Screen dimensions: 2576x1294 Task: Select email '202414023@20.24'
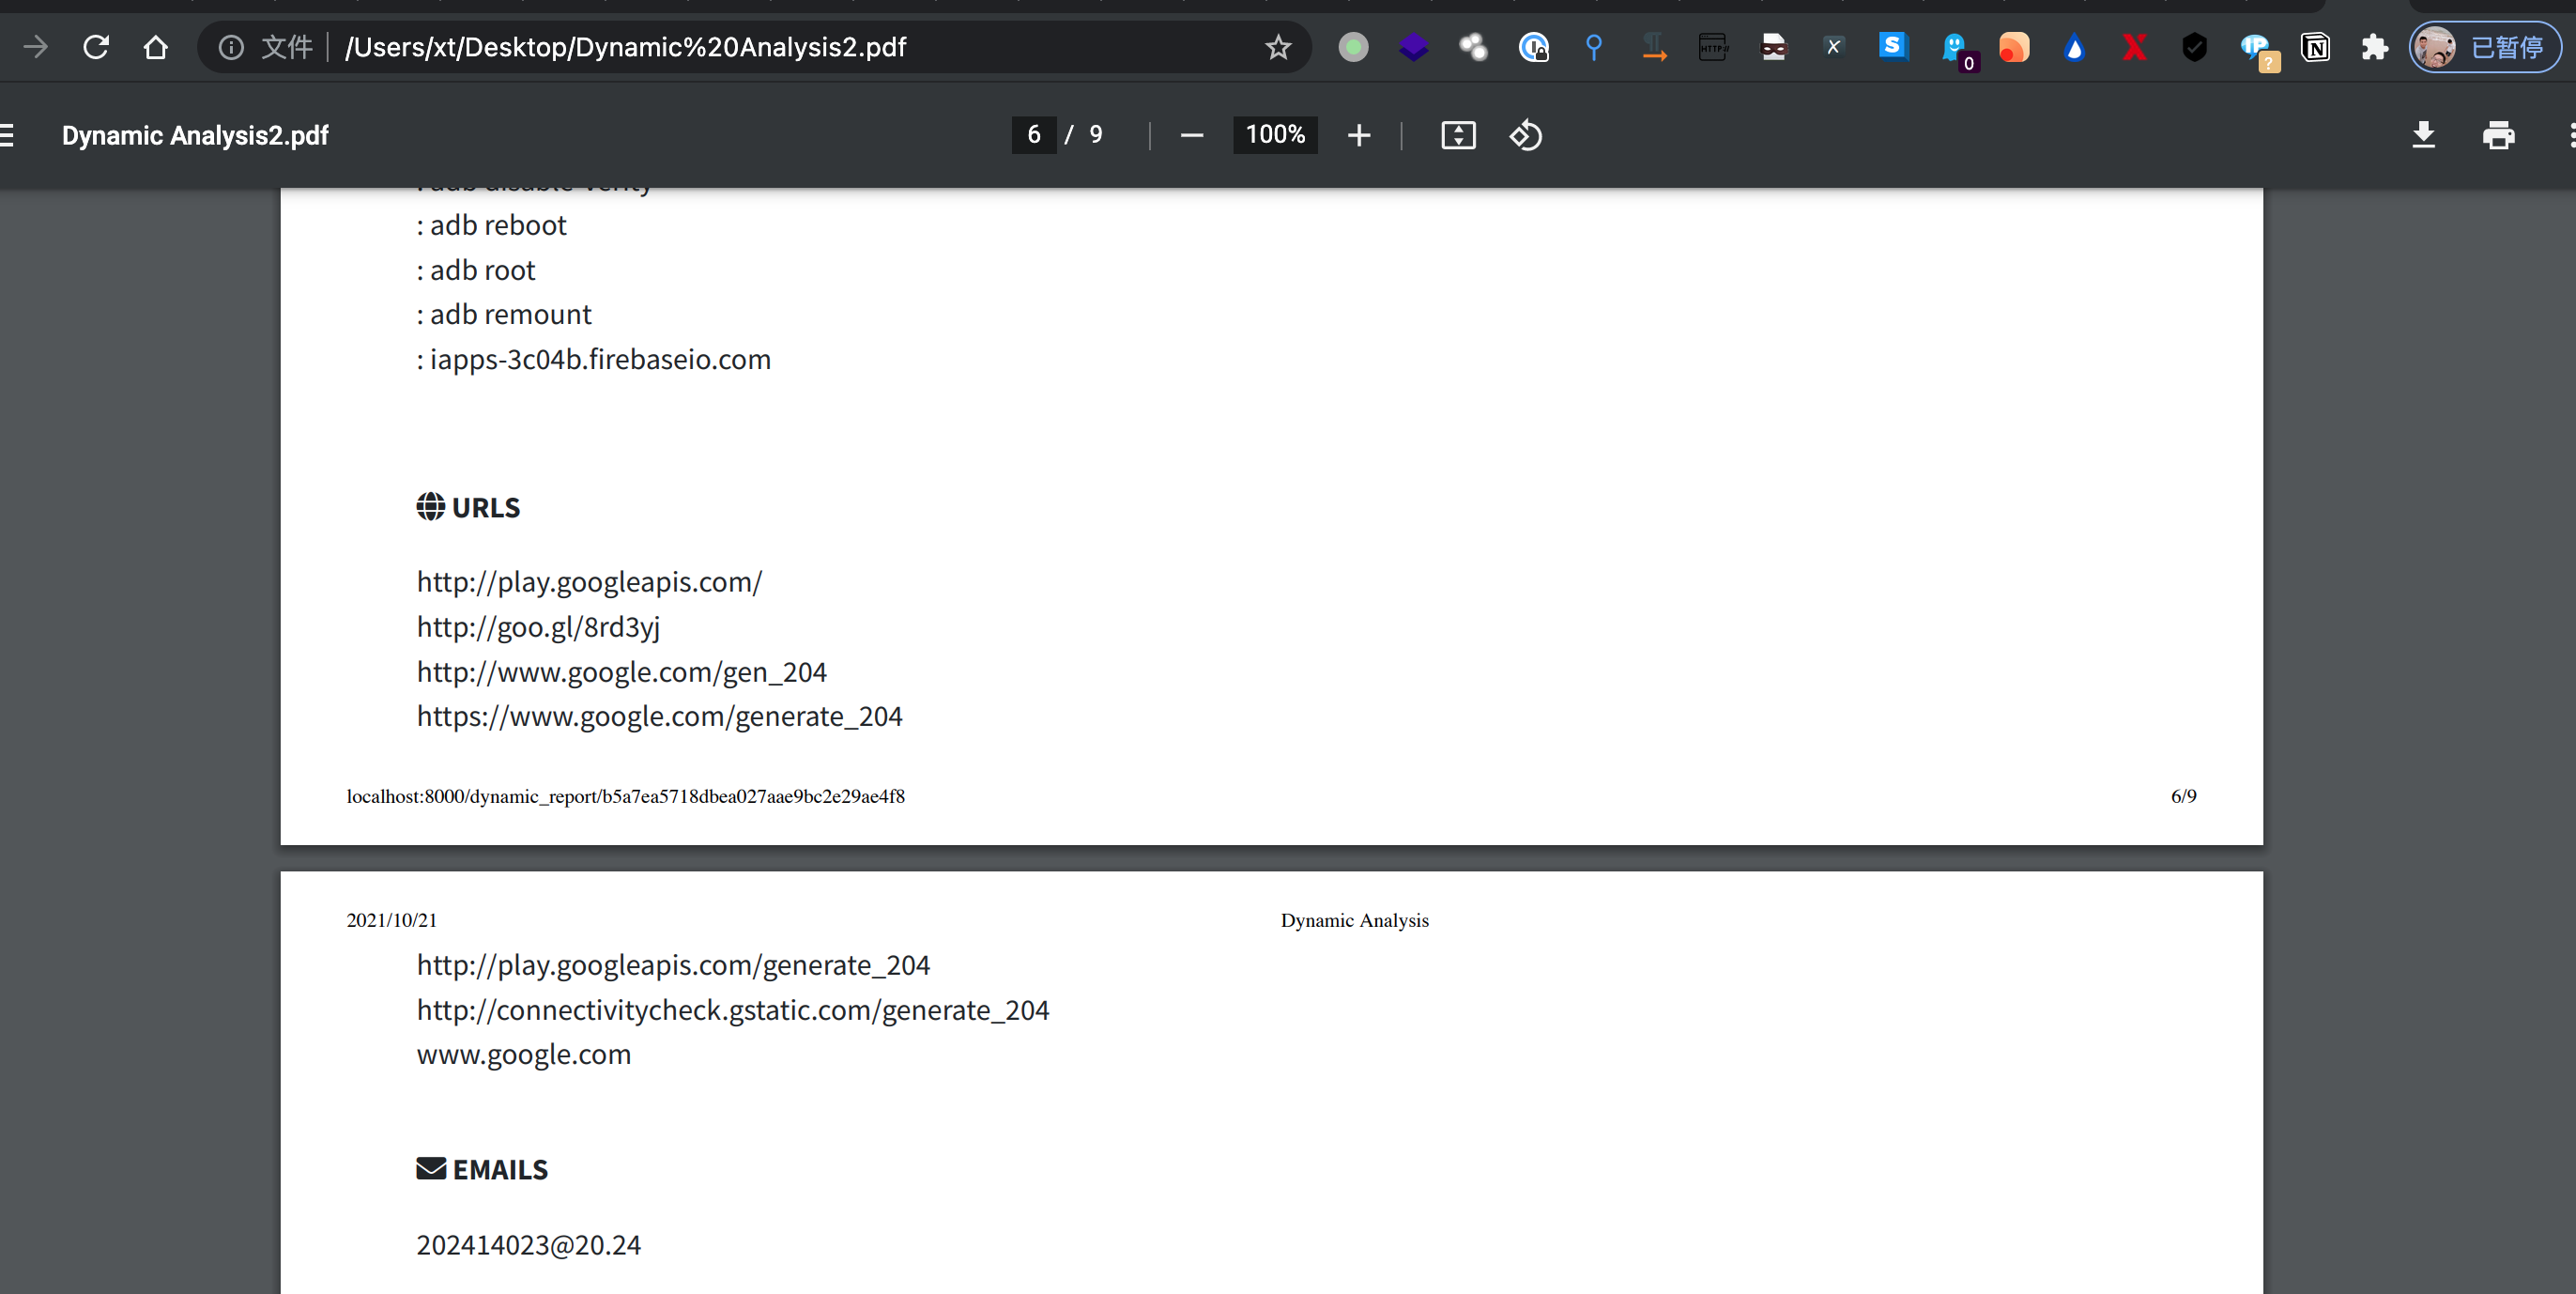coord(528,1245)
